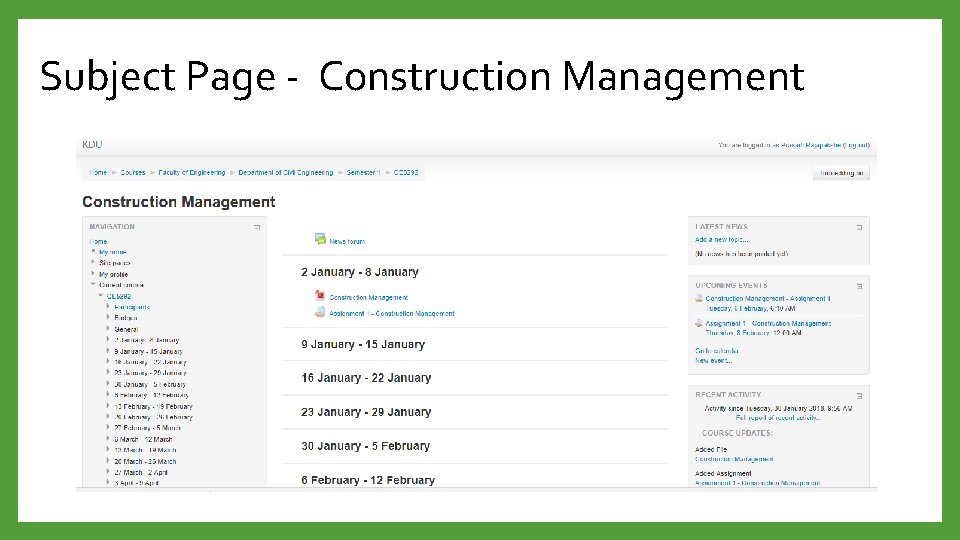Expand the Badges node arrow
The height and width of the screenshot is (540, 960).
pos(108,318)
